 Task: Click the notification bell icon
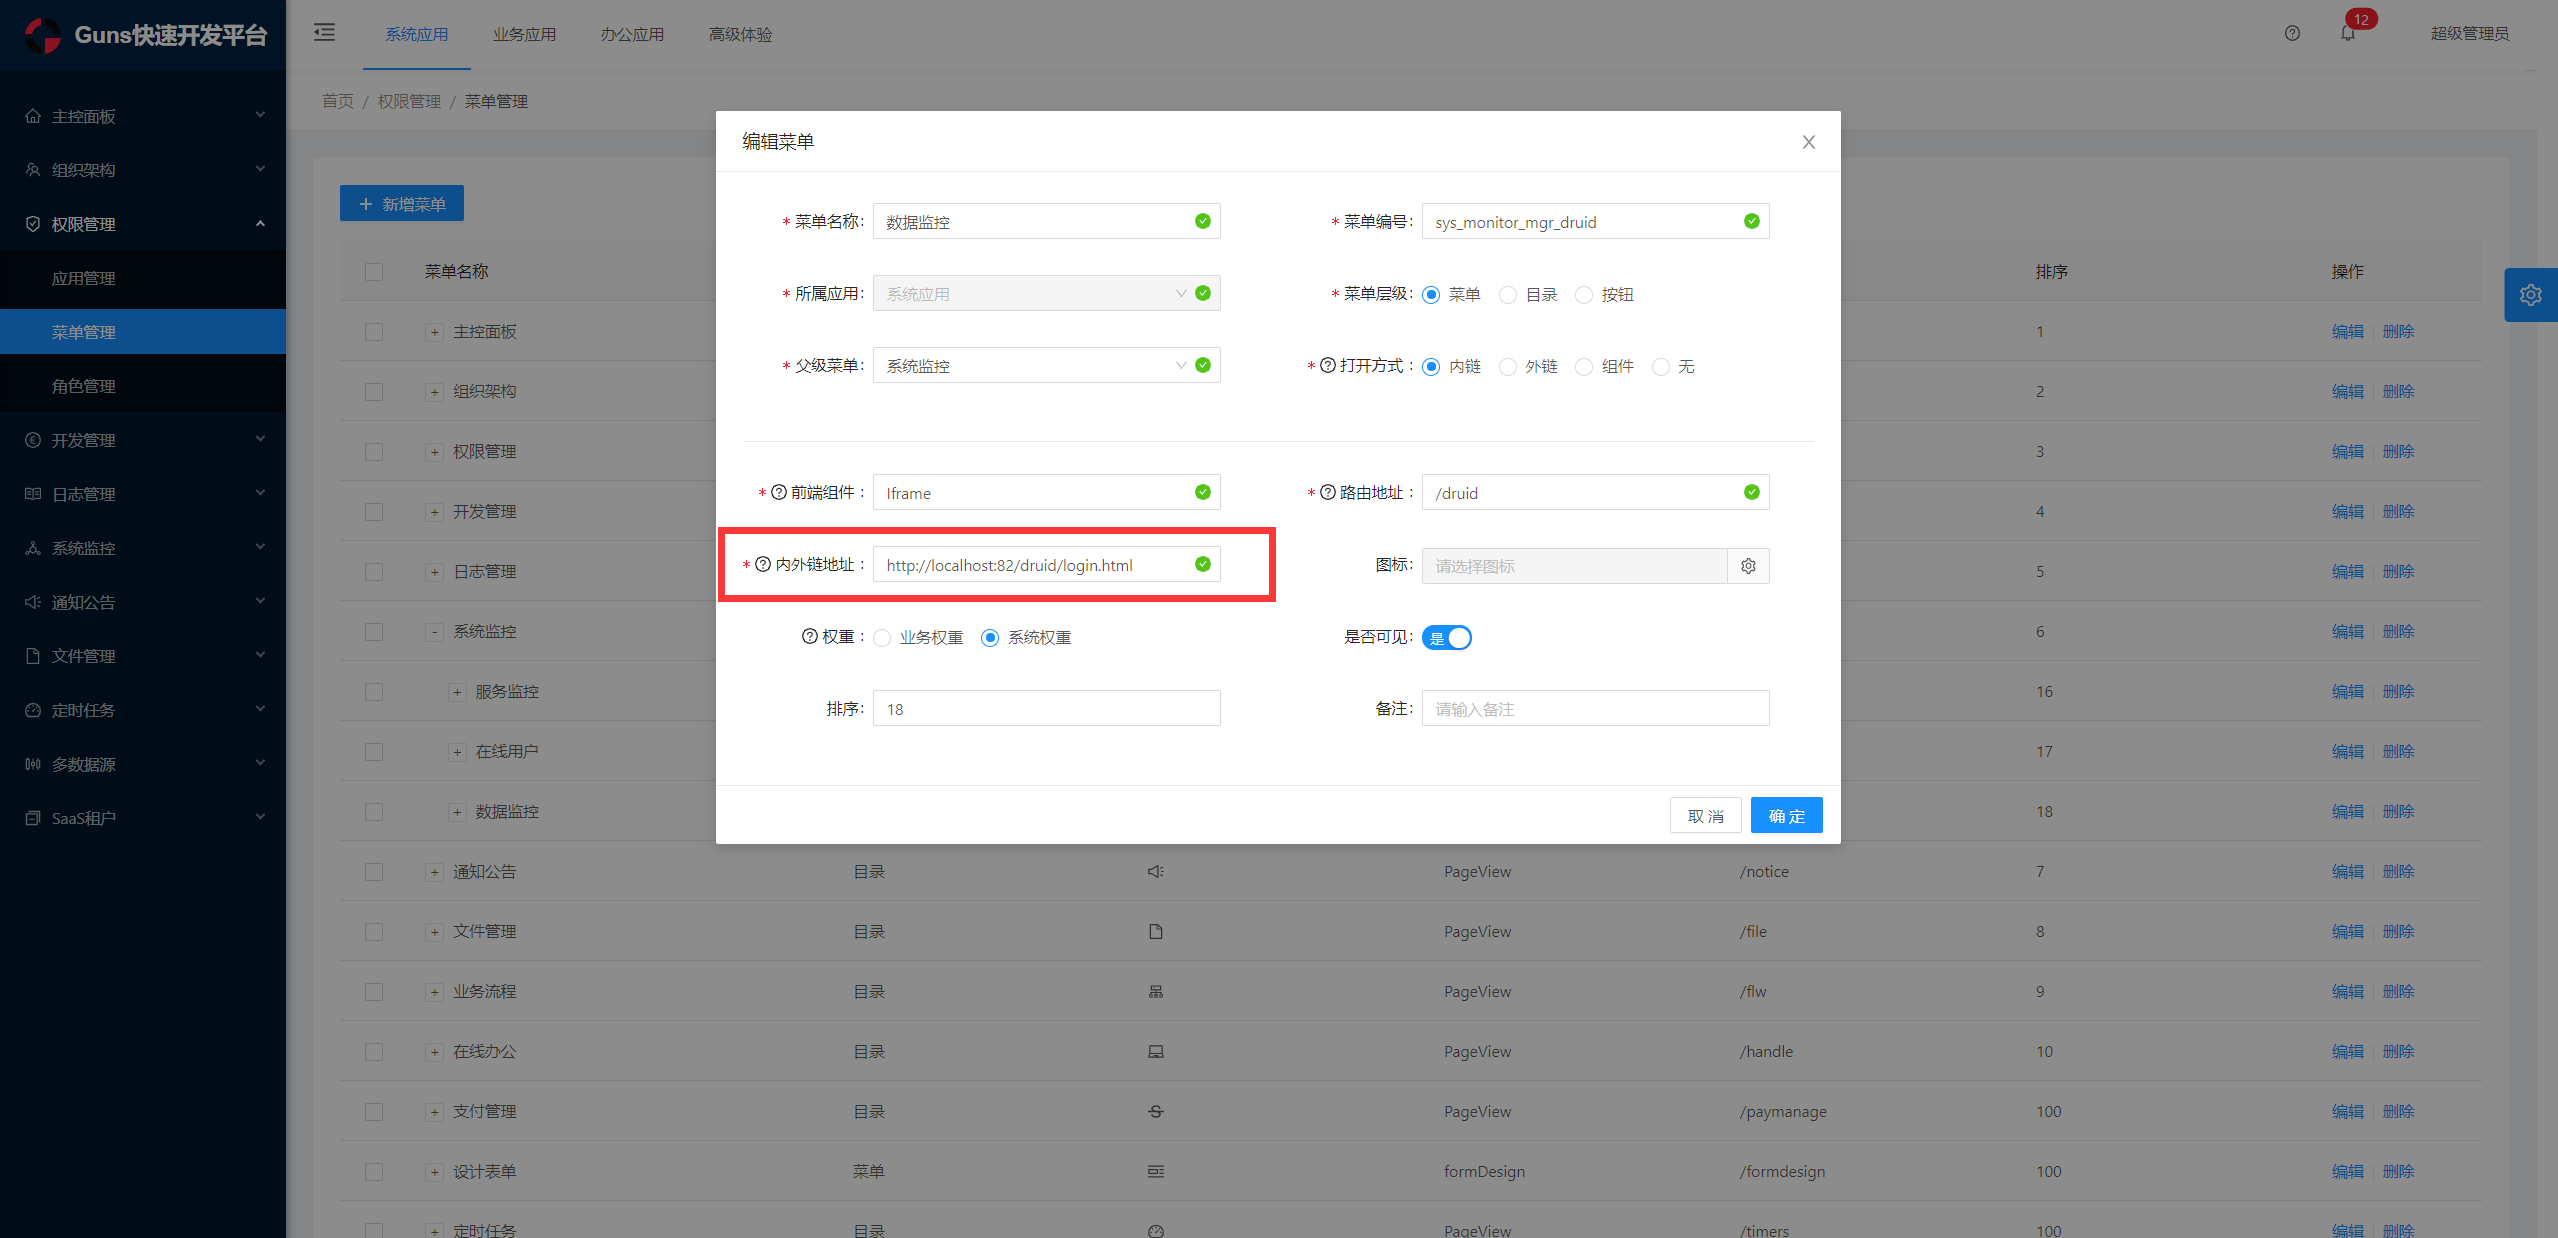point(2347,34)
